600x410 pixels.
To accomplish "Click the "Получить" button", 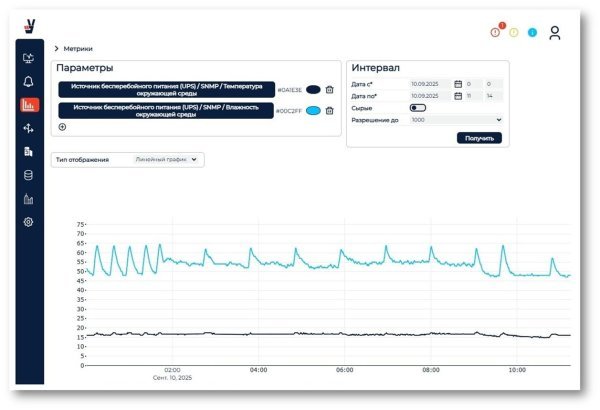I will pyautogui.click(x=479, y=138).
